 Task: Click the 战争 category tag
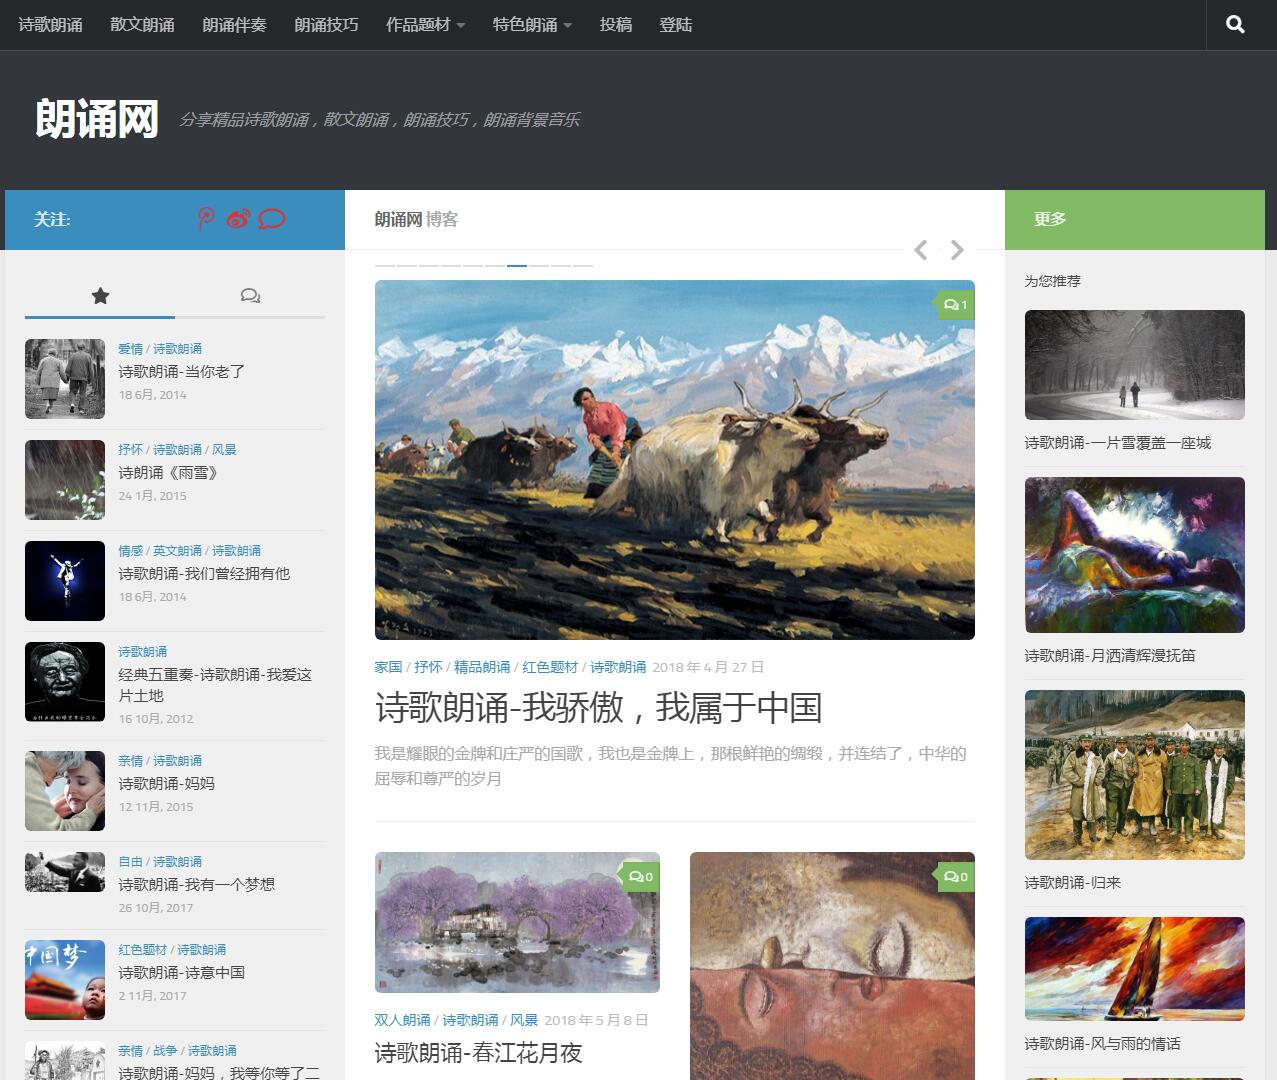point(165,1050)
